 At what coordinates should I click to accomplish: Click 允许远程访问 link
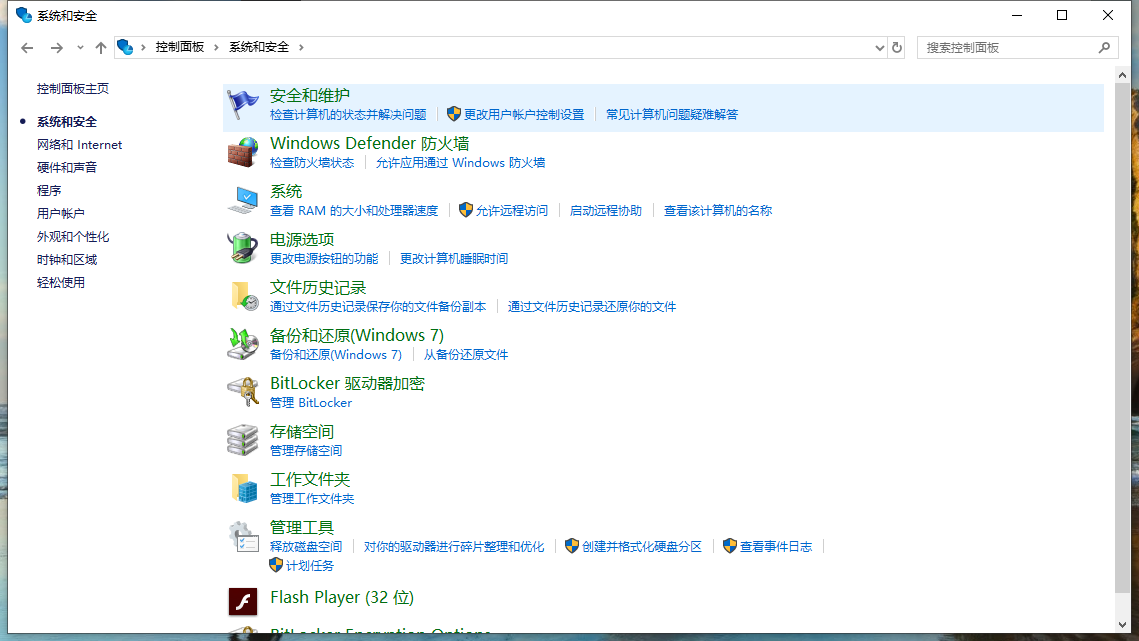point(511,211)
